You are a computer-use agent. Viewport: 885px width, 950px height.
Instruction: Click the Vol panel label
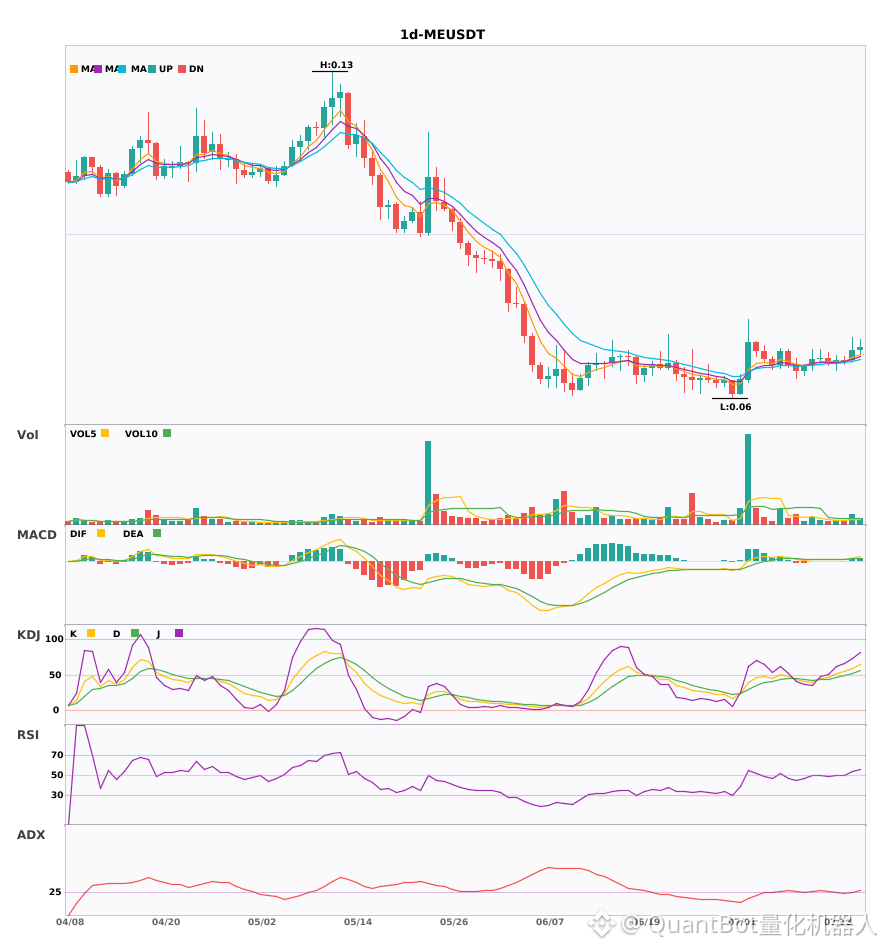point(27,435)
